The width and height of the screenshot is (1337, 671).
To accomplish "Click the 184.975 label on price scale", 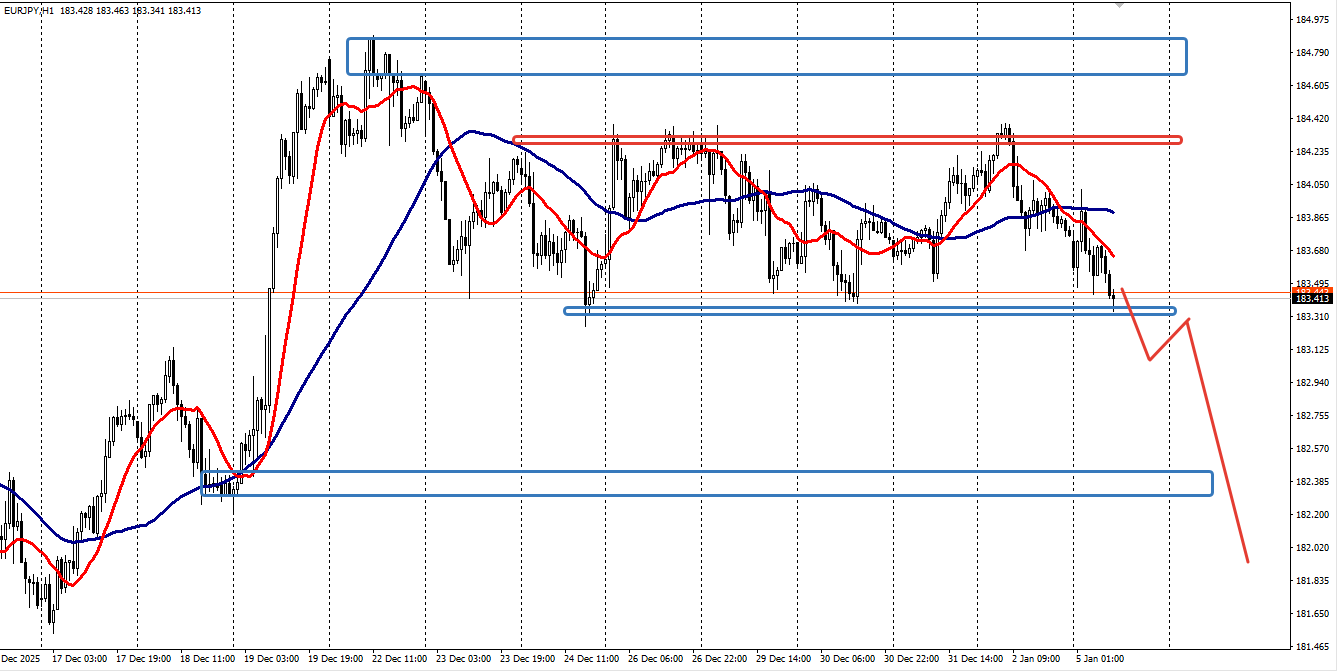I will click(x=1312, y=20).
